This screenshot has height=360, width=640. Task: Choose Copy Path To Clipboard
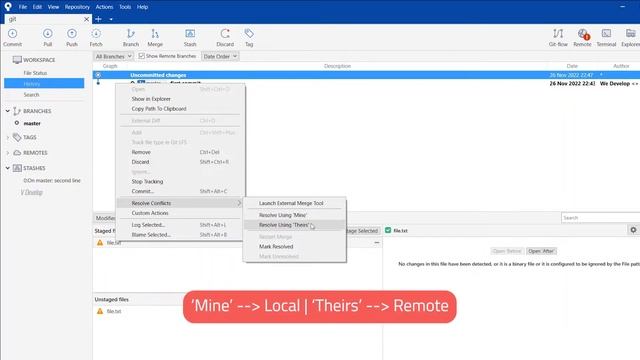pos(180,109)
